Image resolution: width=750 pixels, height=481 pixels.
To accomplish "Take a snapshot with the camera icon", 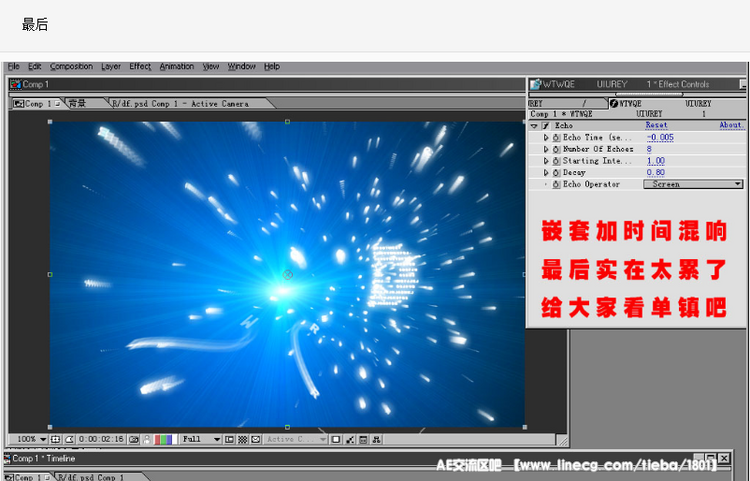I will 134,439.
